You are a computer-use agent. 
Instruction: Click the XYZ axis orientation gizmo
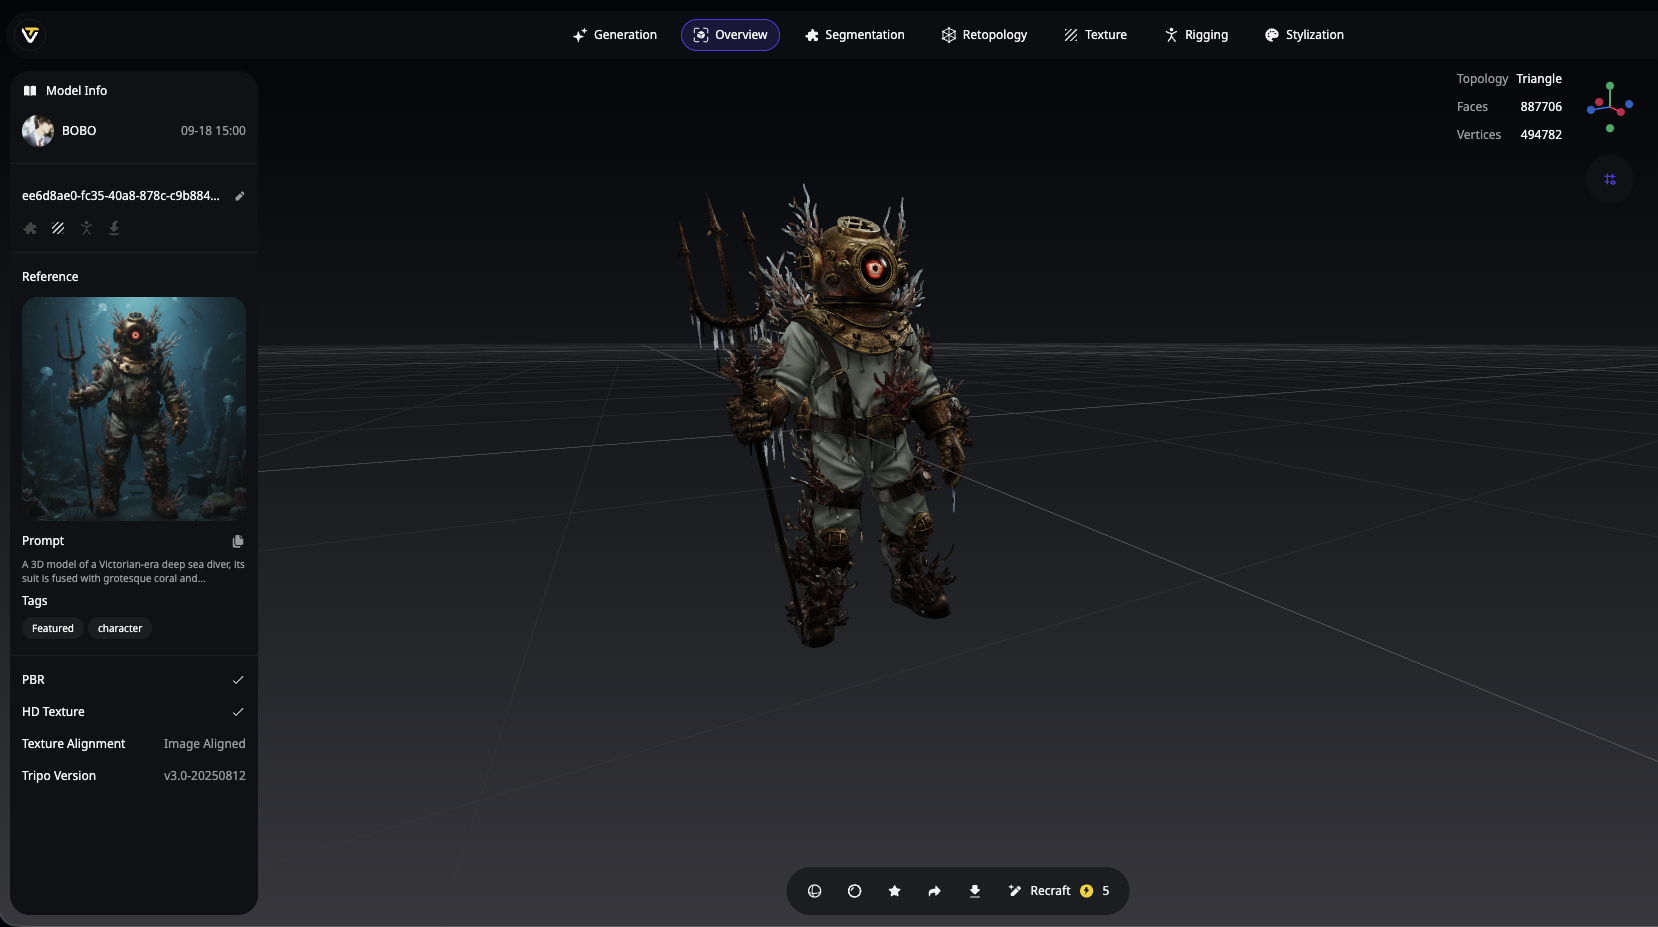(x=1609, y=106)
